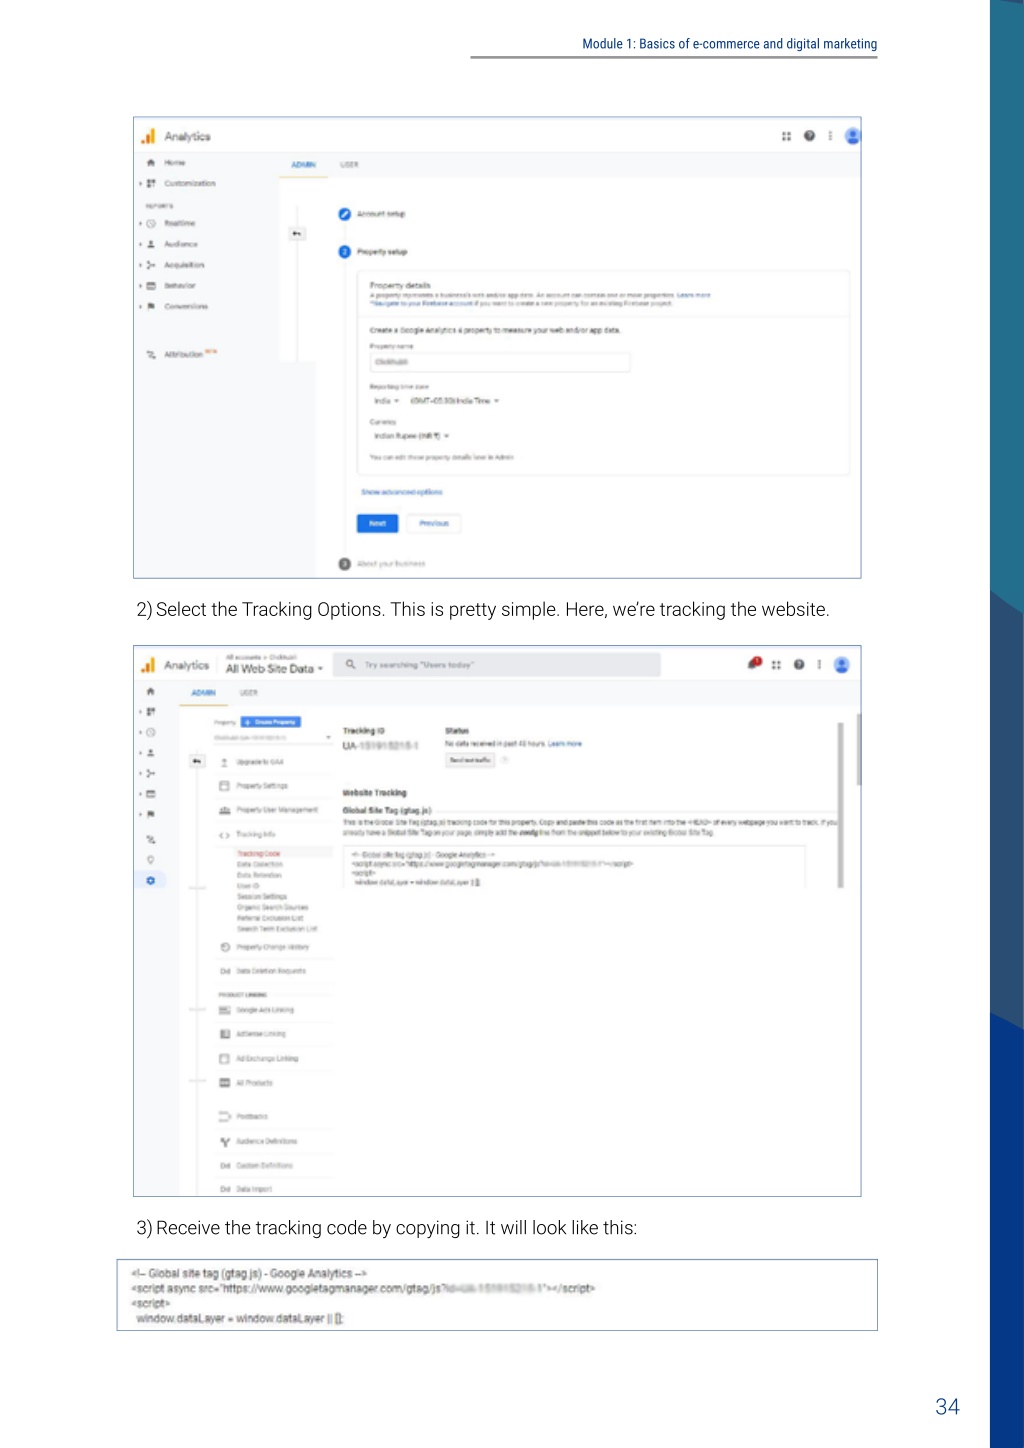Click the account avatar in second screenshot header
This screenshot has height=1448, width=1024.
click(842, 665)
